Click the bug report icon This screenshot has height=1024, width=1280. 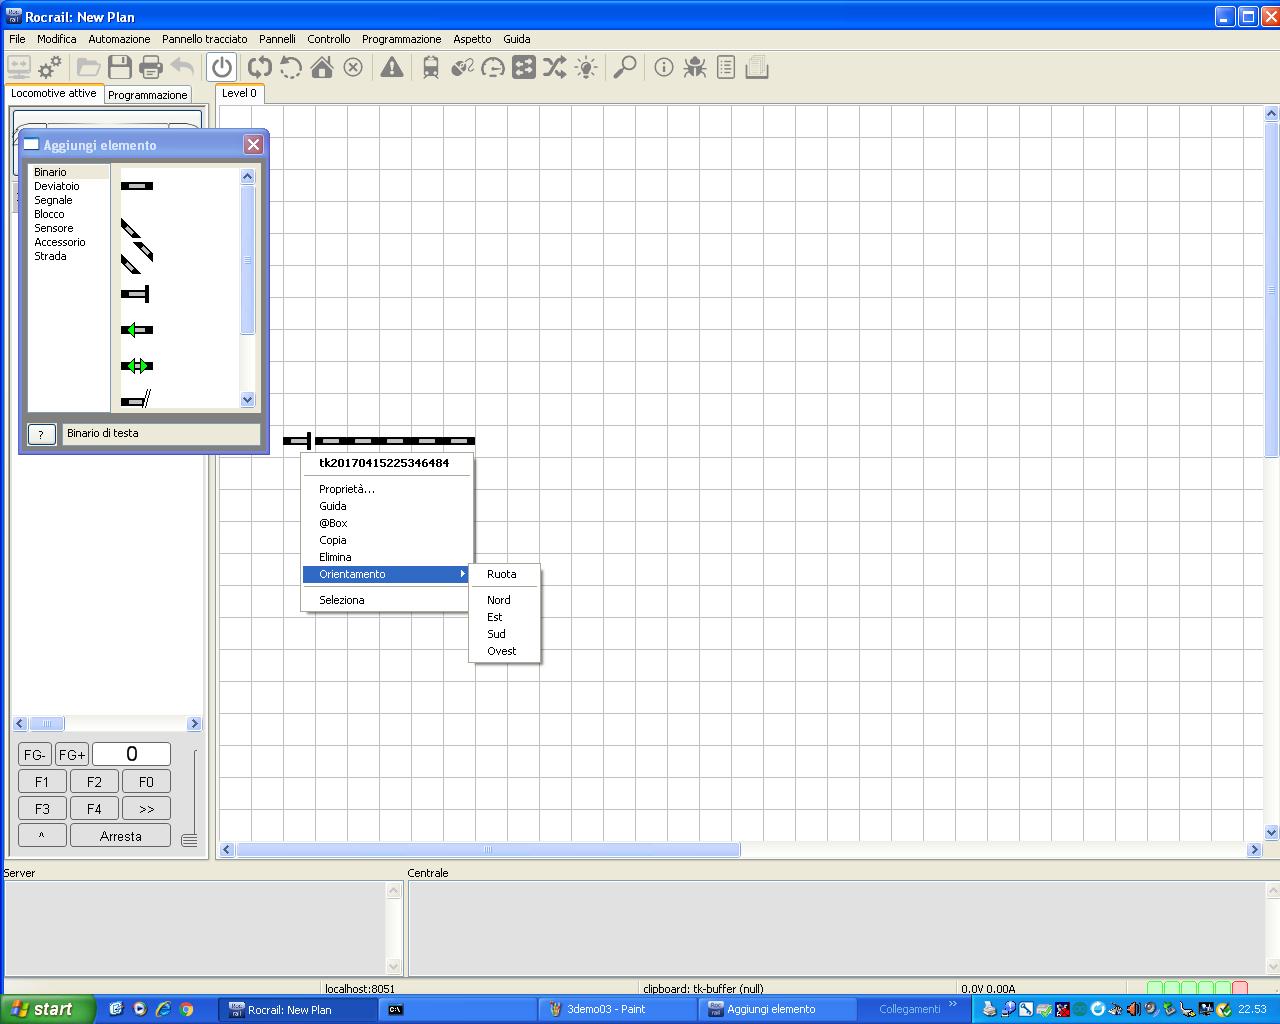[x=695, y=68]
